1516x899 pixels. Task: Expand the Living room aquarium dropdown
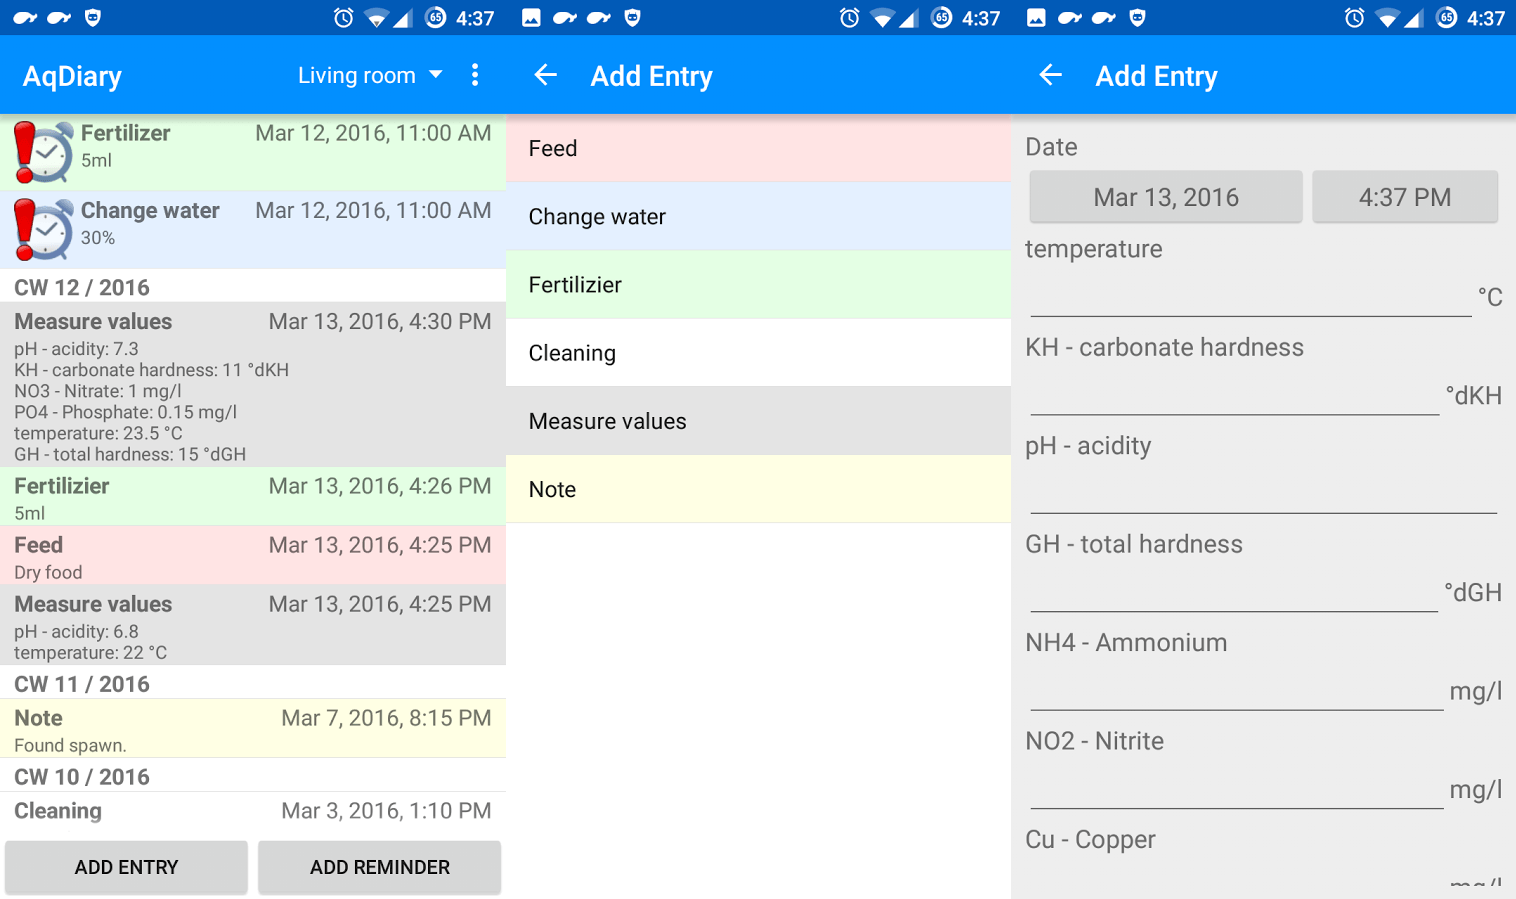[x=369, y=75]
